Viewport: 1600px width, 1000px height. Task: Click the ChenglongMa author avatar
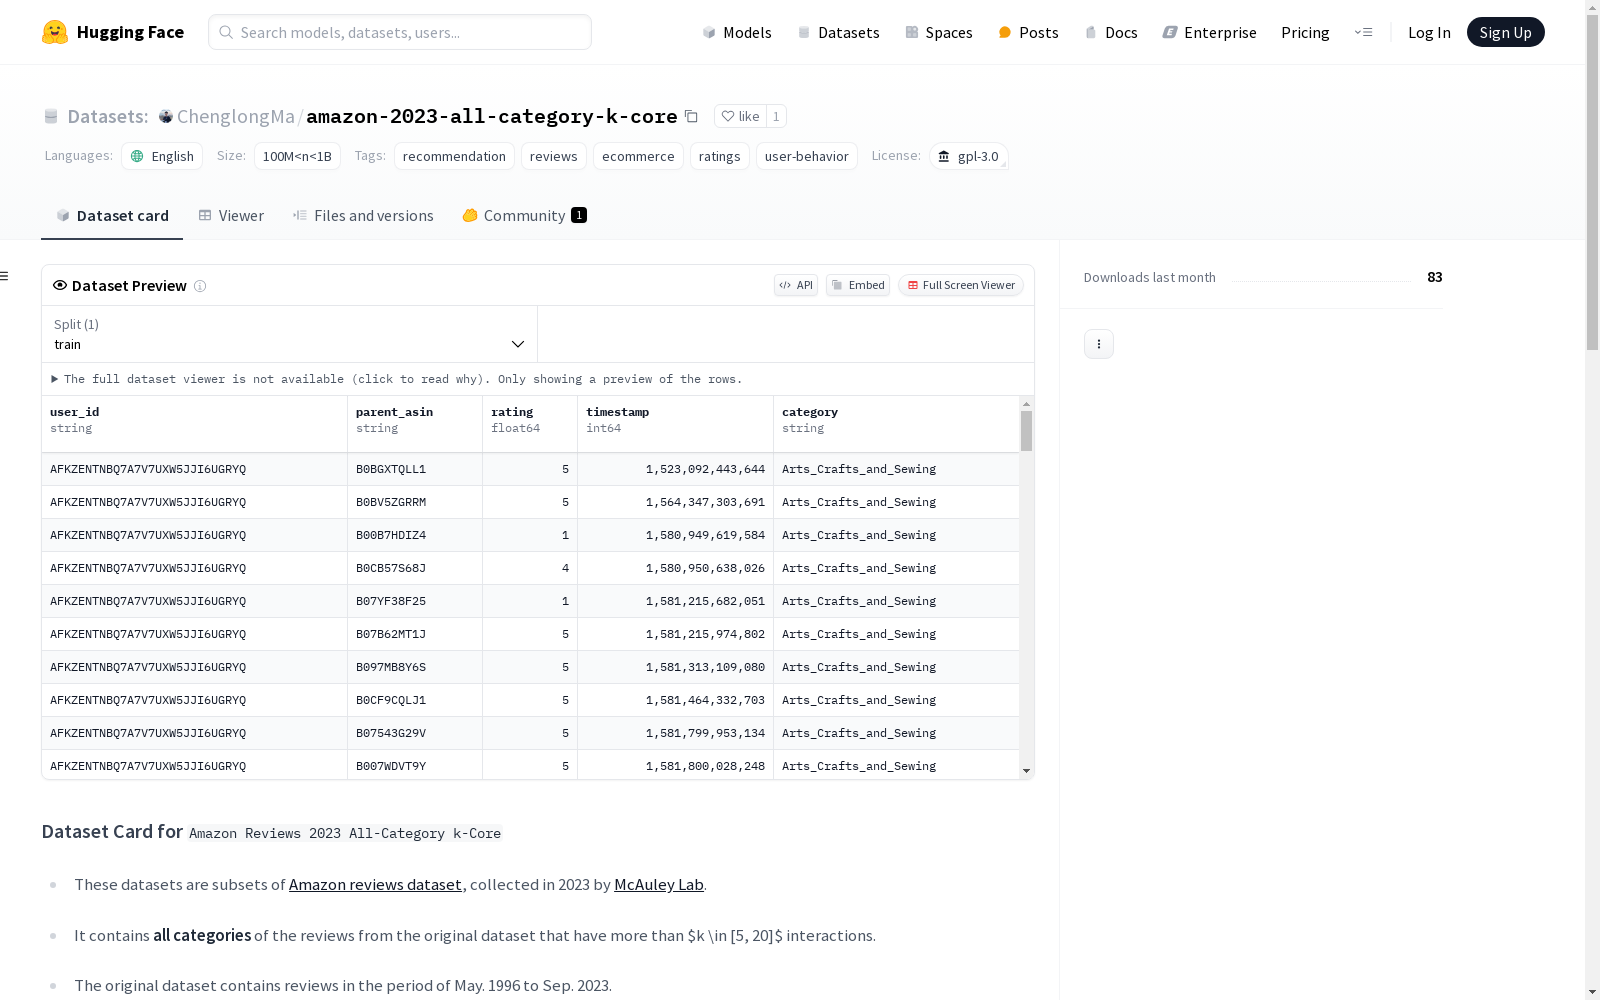coord(166,116)
